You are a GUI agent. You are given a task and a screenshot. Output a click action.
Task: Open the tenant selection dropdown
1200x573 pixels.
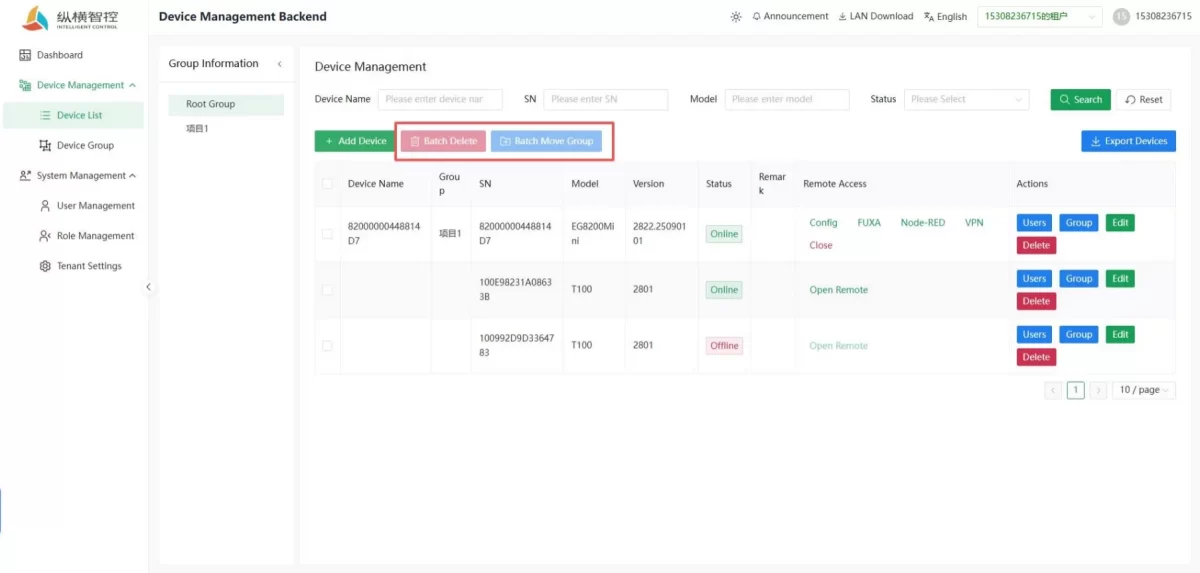[x=1040, y=17]
